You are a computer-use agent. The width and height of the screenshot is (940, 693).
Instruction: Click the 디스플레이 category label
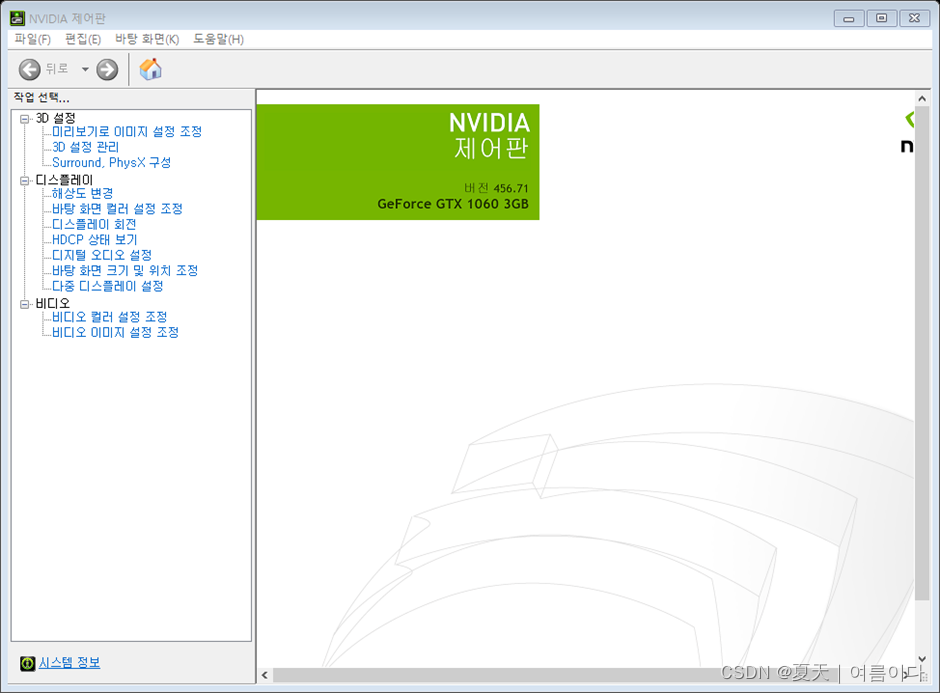tap(64, 180)
